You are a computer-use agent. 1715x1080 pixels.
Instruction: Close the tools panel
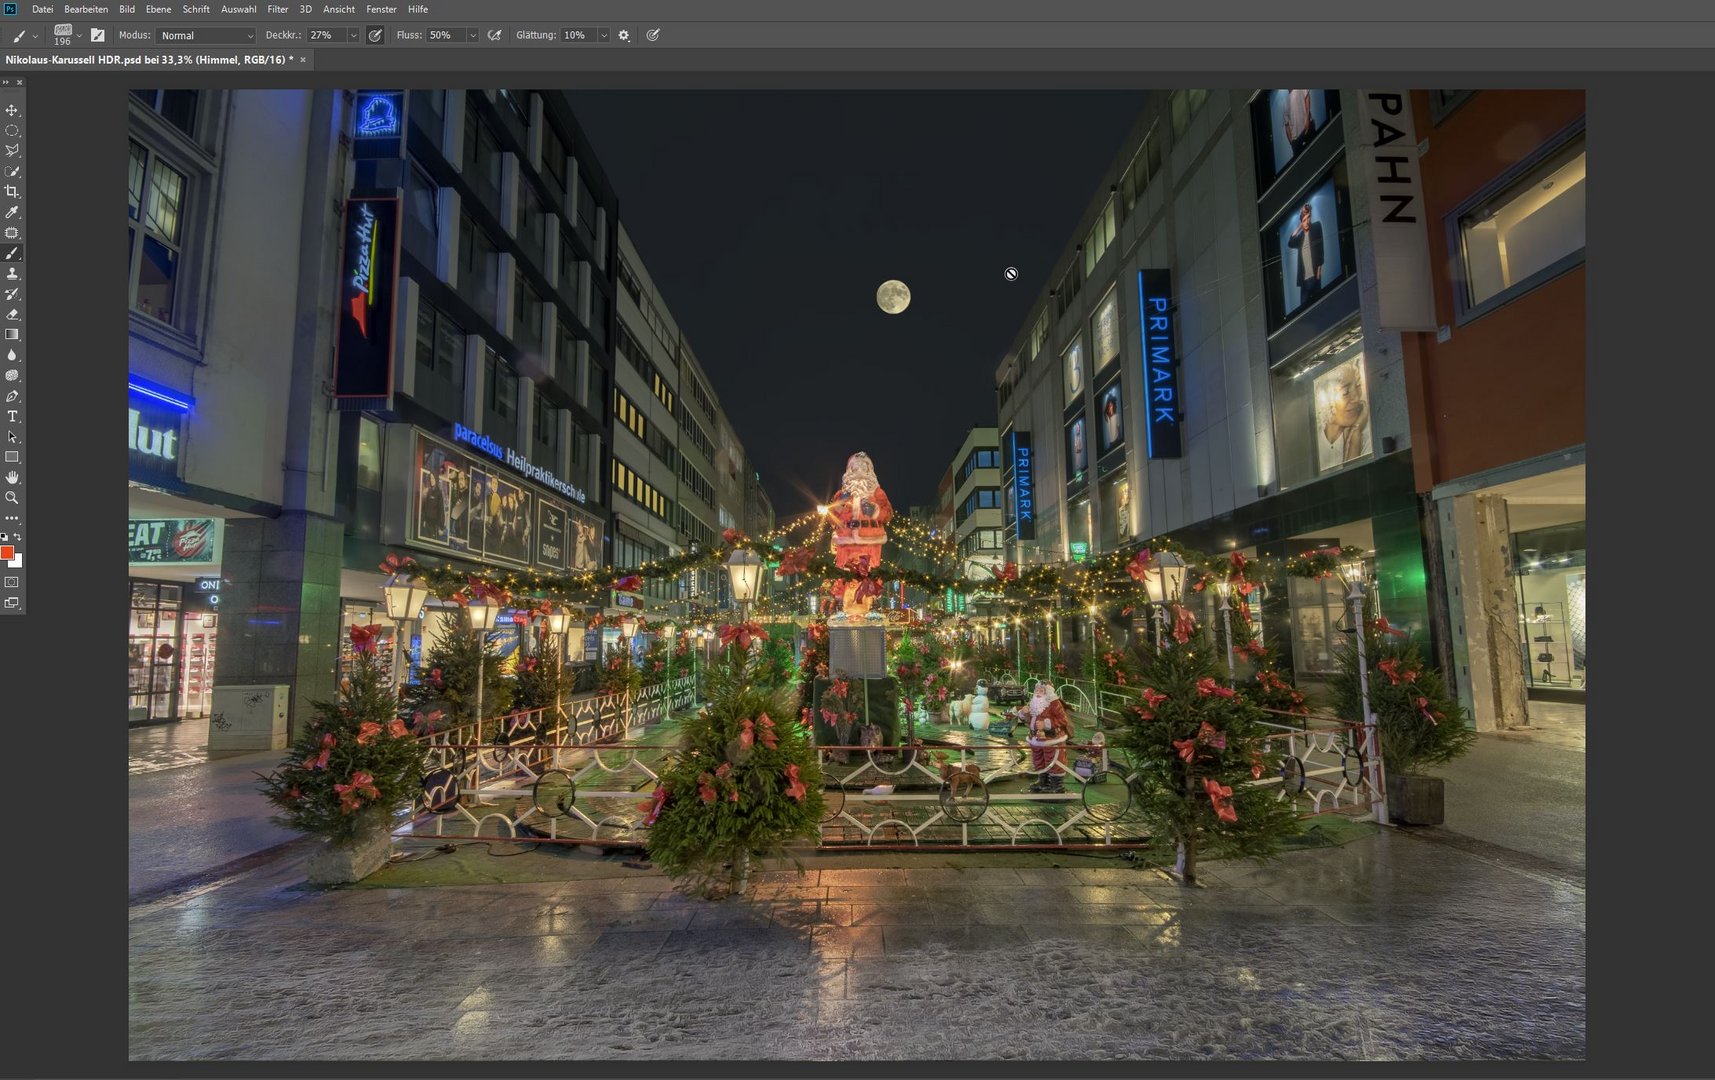click(x=19, y=83)
